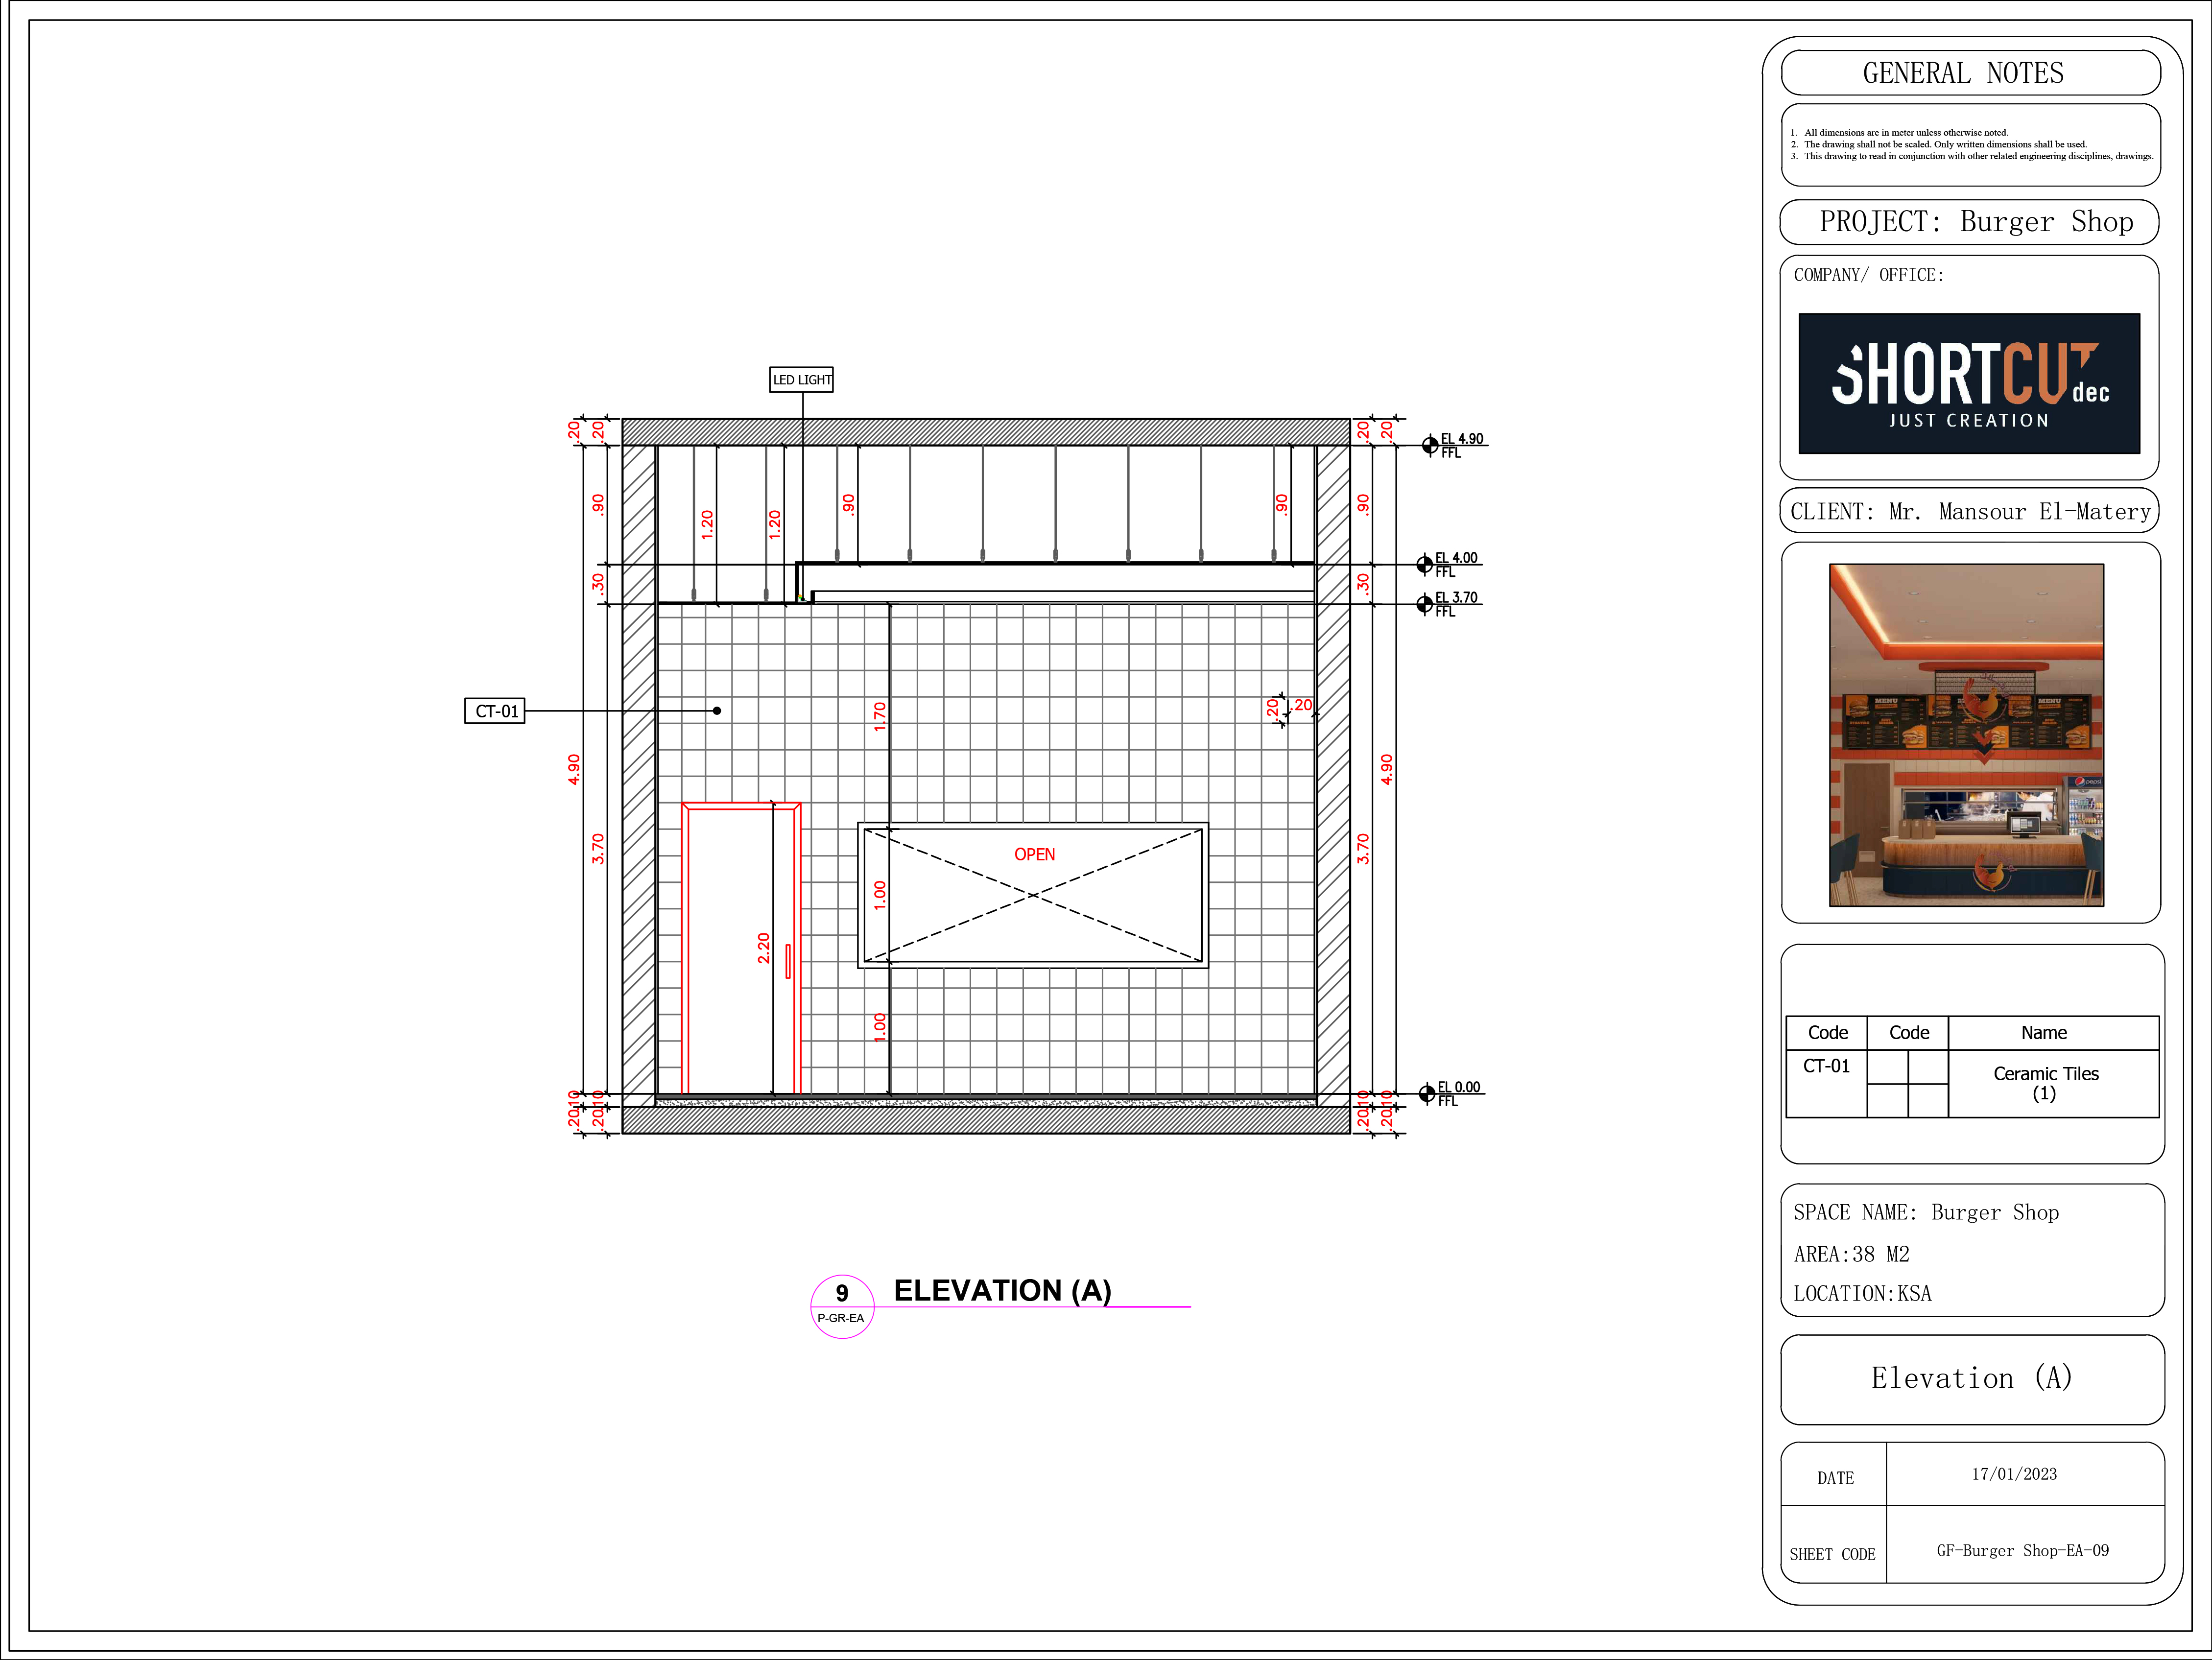Click the AREA:38 M2 line
This screenshot has height=1660, width=2212.
pos(1851,1254)
